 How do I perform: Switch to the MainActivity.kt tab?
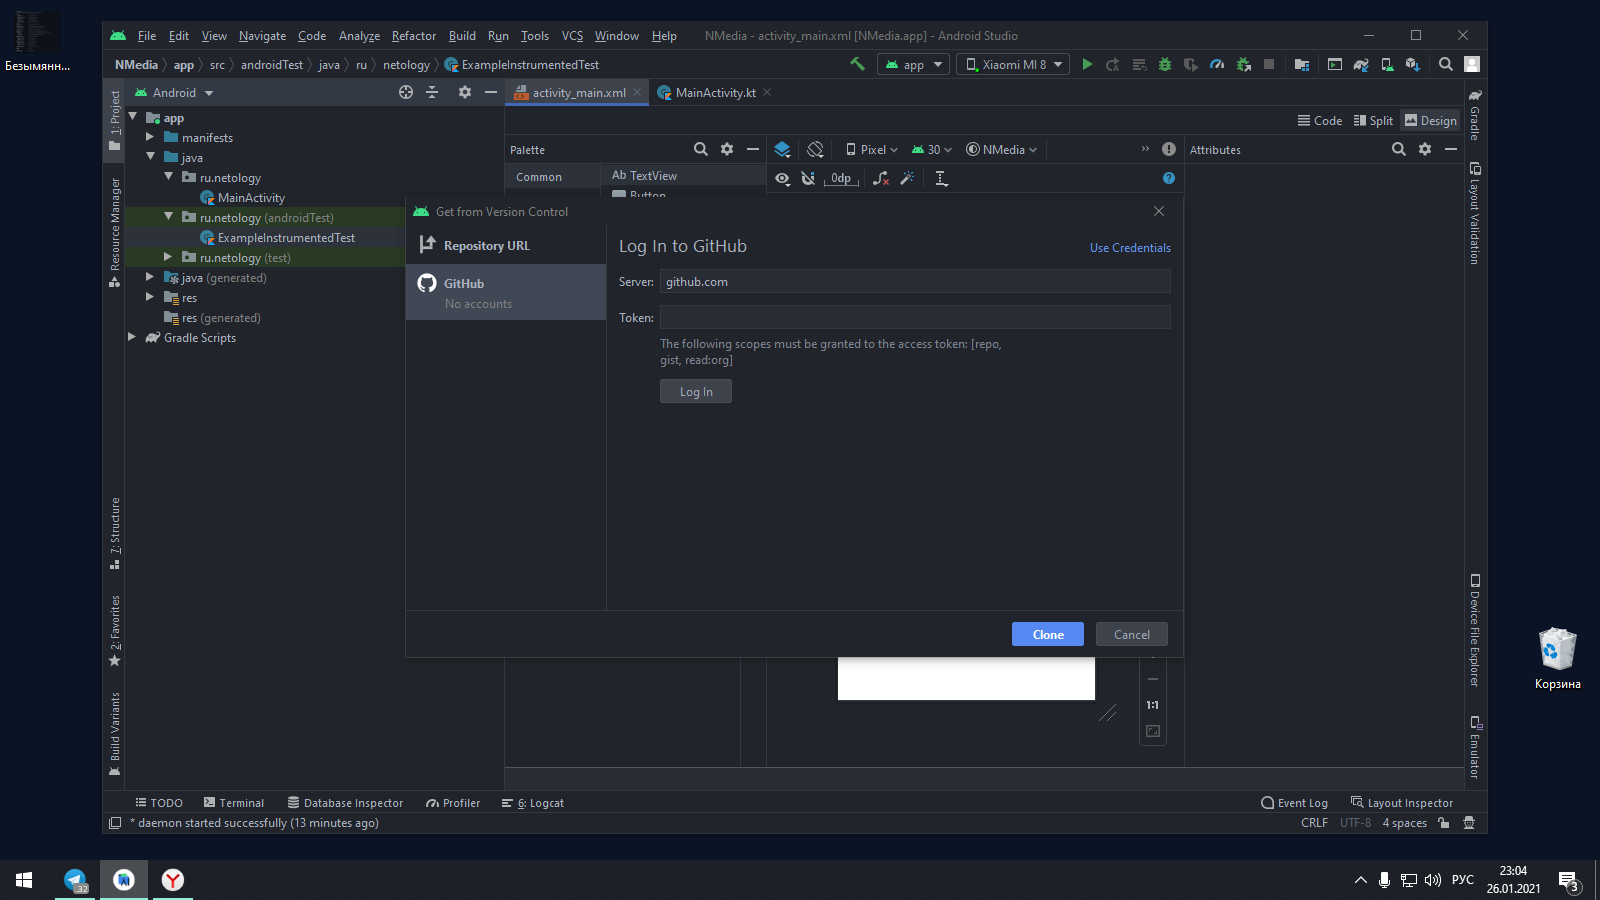(714, 92)
